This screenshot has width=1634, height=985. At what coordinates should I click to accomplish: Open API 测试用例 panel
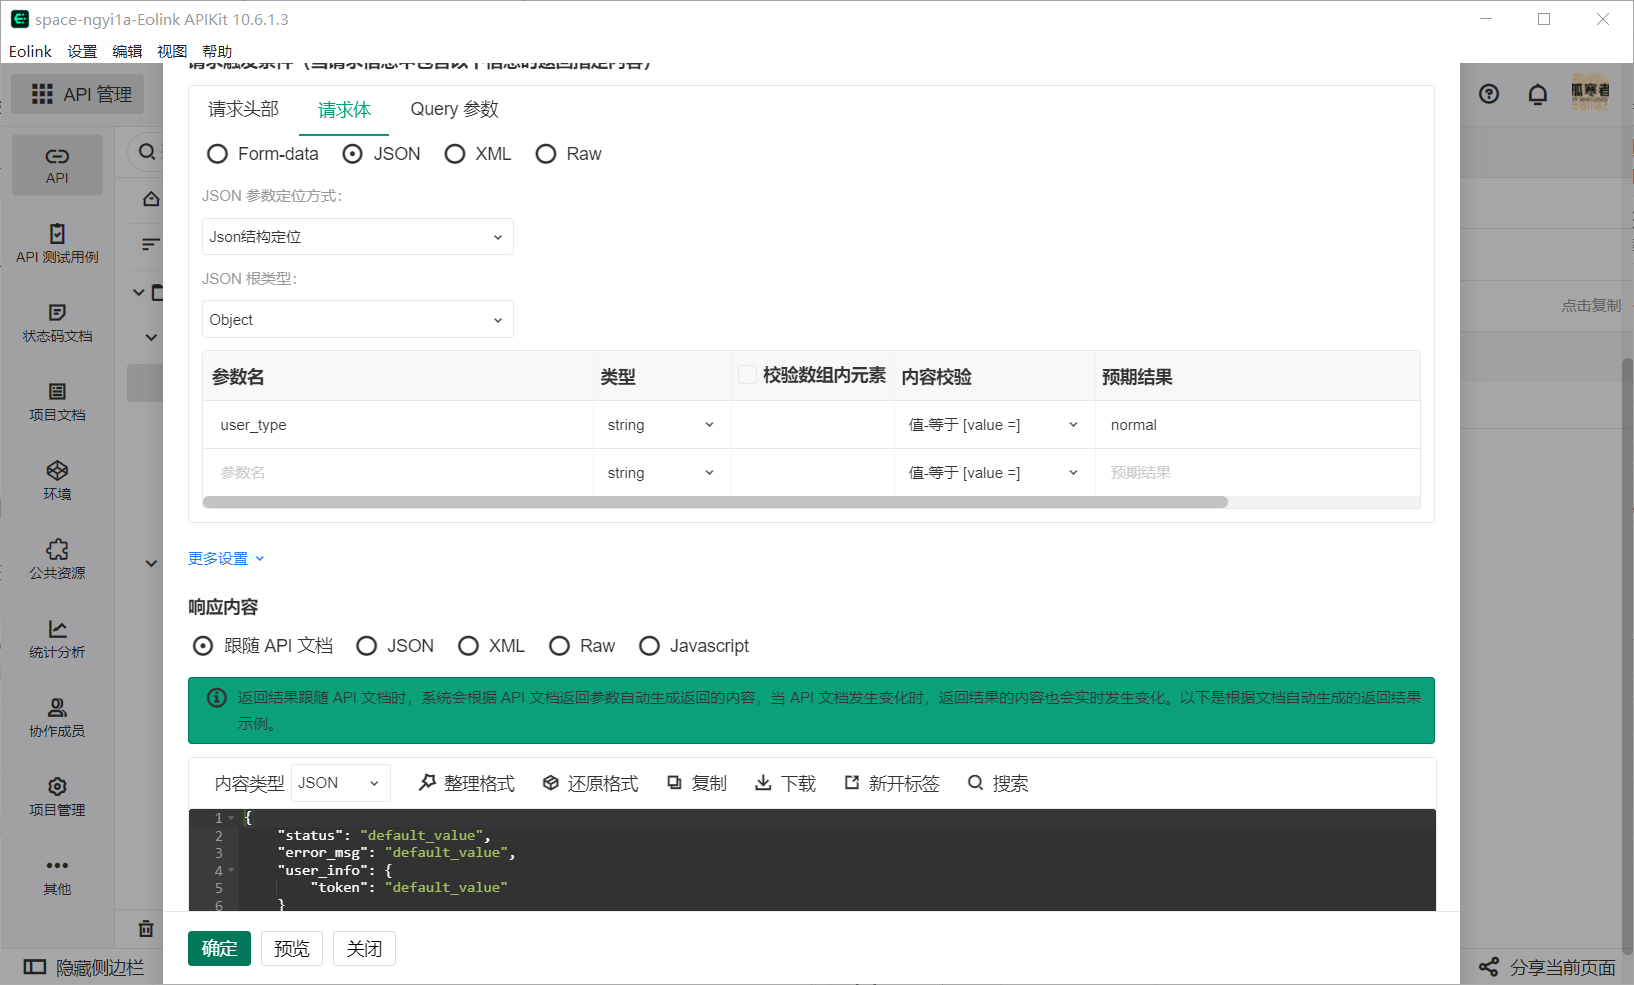(57, 243)
